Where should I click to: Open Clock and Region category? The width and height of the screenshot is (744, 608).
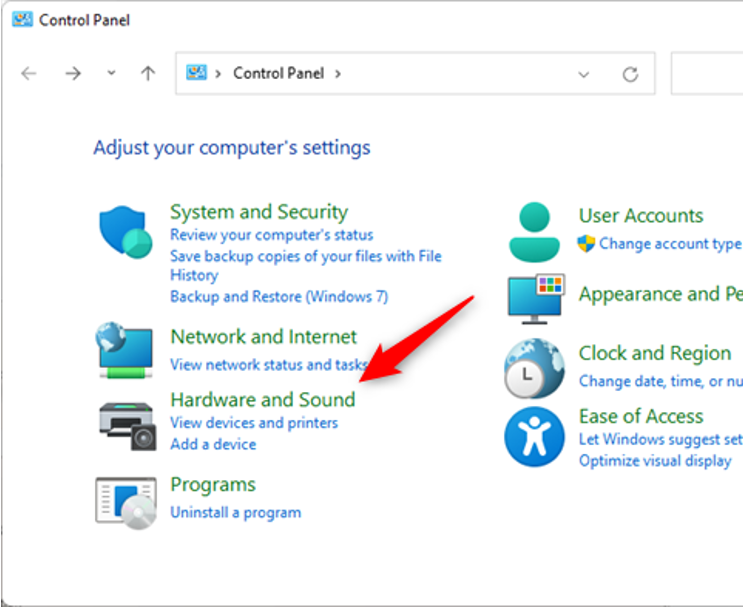(x=654, y=353)
